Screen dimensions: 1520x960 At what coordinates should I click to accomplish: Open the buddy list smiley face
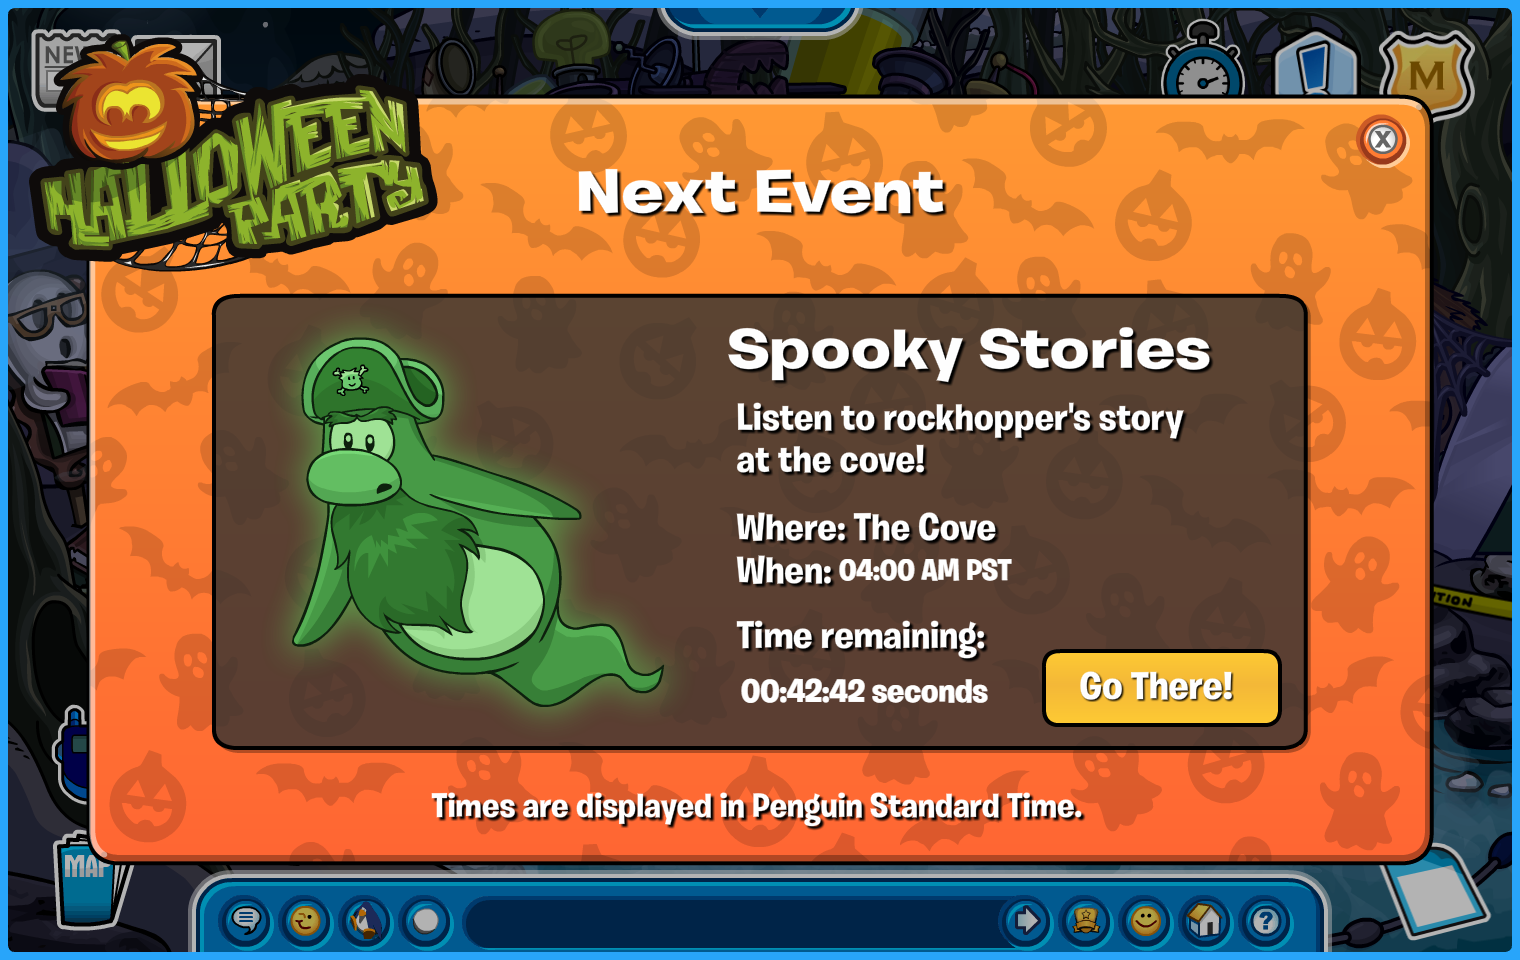1146,920
